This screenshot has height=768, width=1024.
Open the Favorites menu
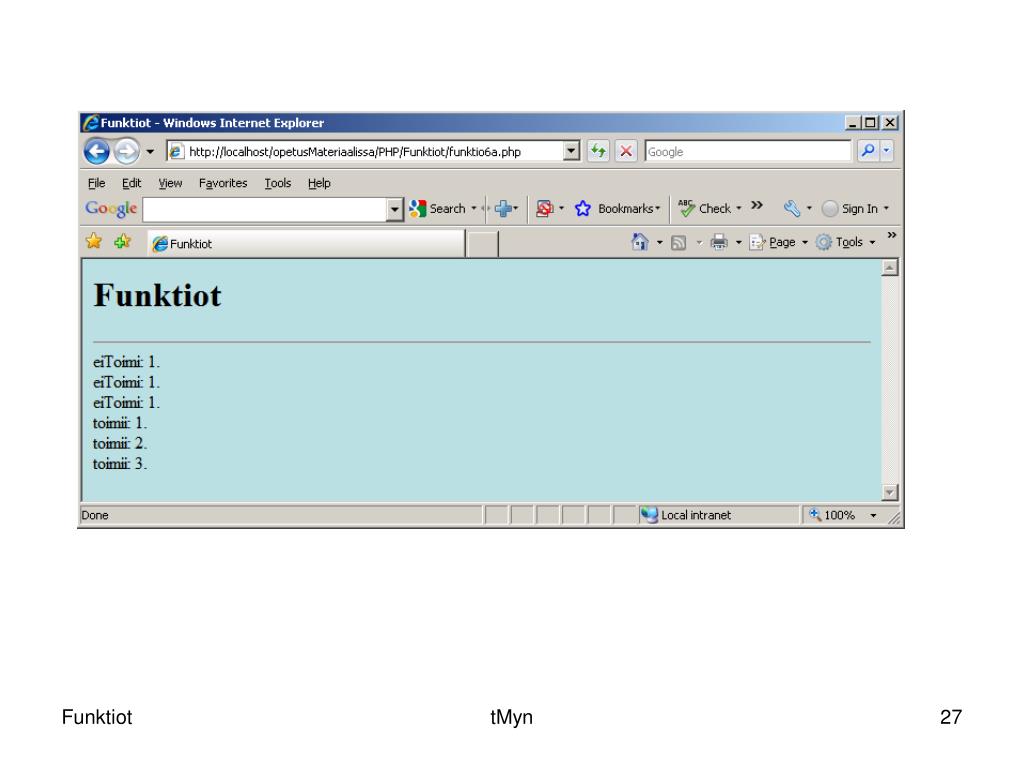223,184
